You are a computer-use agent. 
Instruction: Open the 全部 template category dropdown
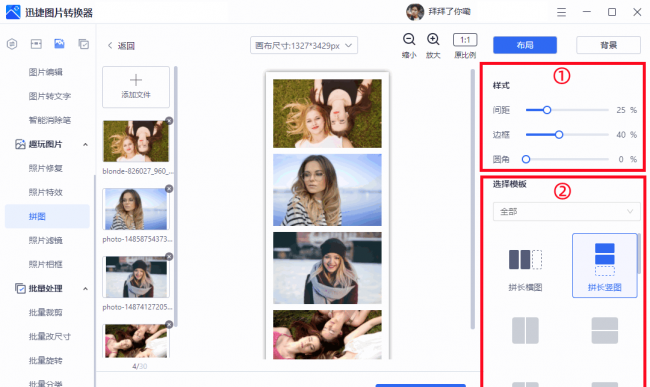pos(566,211)
